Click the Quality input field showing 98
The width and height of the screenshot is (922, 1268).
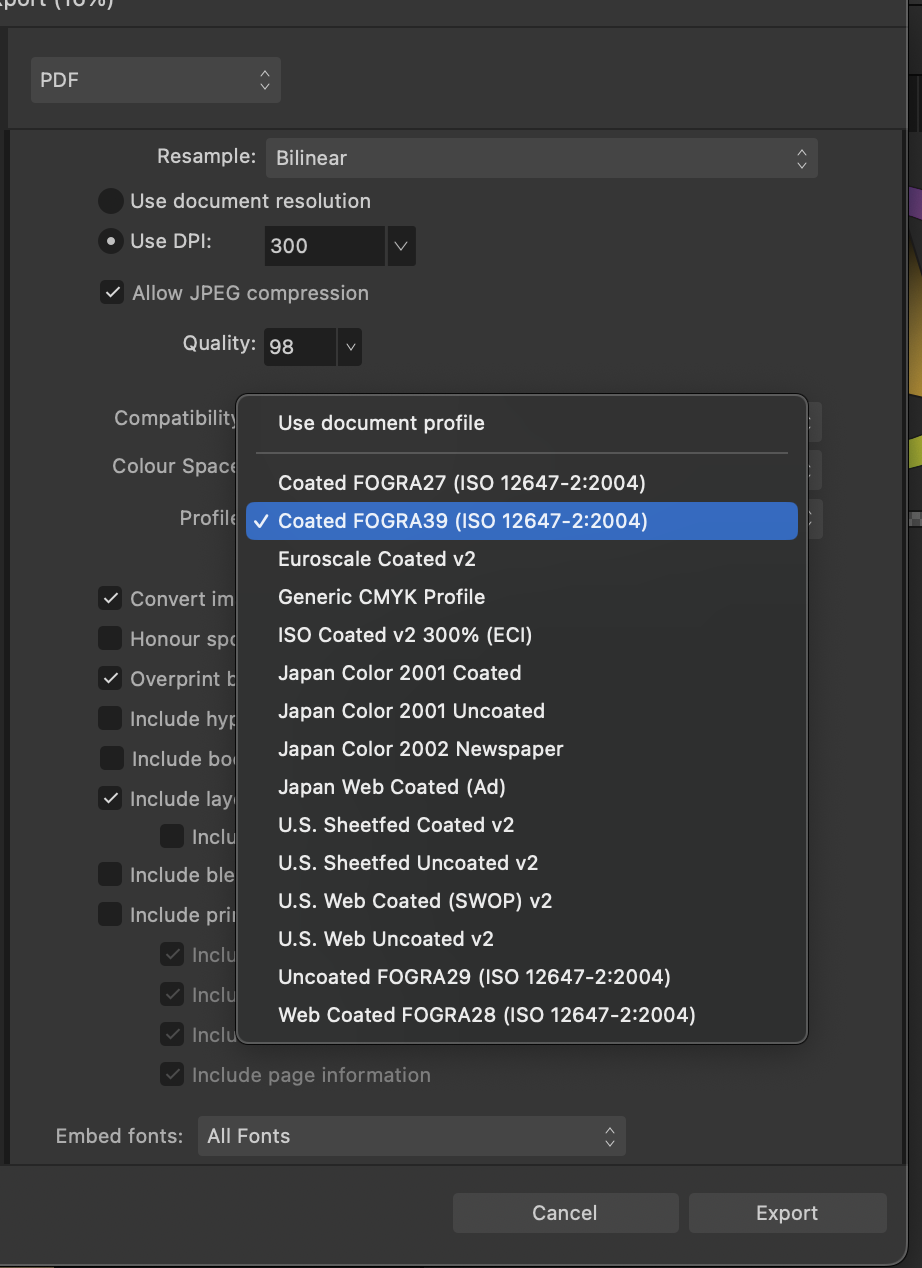[297, 346]
